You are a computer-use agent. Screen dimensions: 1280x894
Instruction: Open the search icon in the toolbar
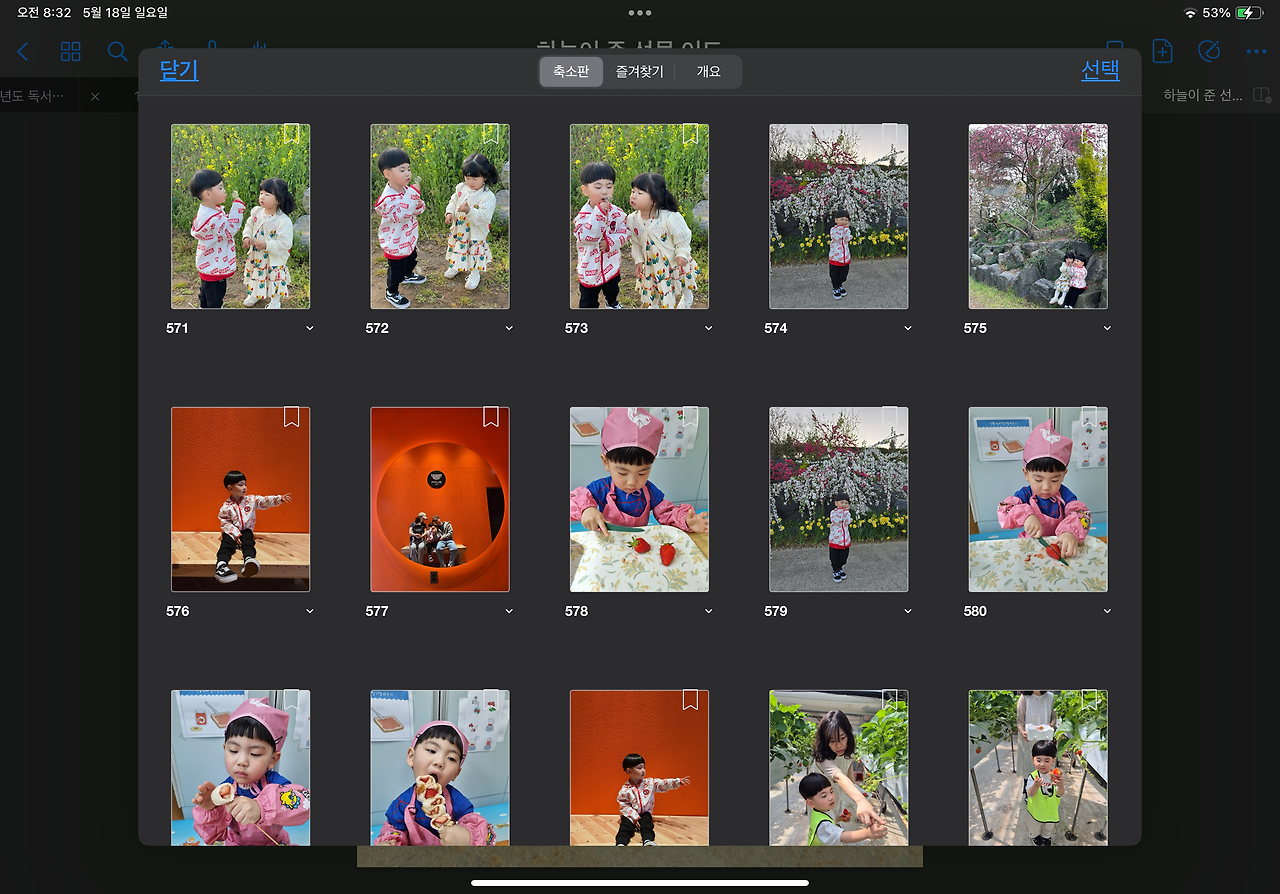tap(117, 52)
